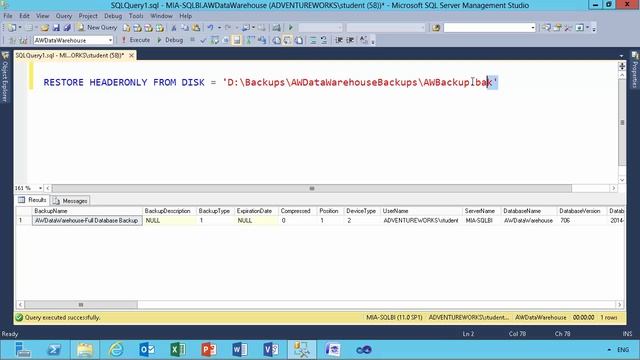Click the editor vertical scrollbar
Screen dimensions: 640x360
622,122
